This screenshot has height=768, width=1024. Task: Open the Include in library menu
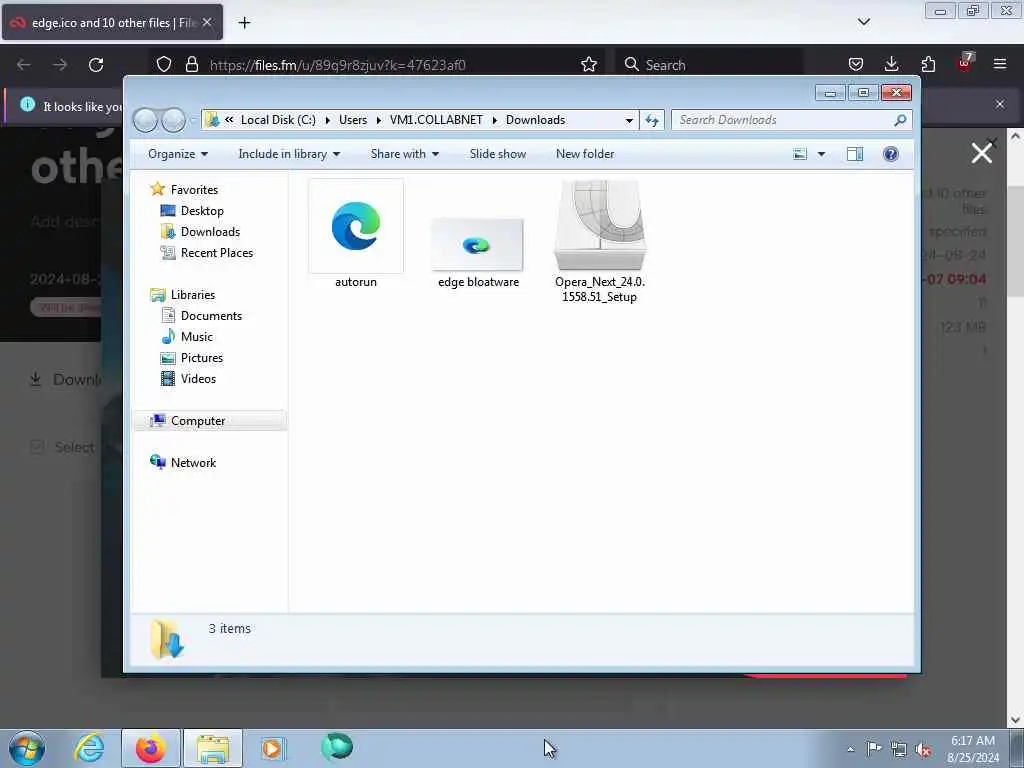point(289,154)
